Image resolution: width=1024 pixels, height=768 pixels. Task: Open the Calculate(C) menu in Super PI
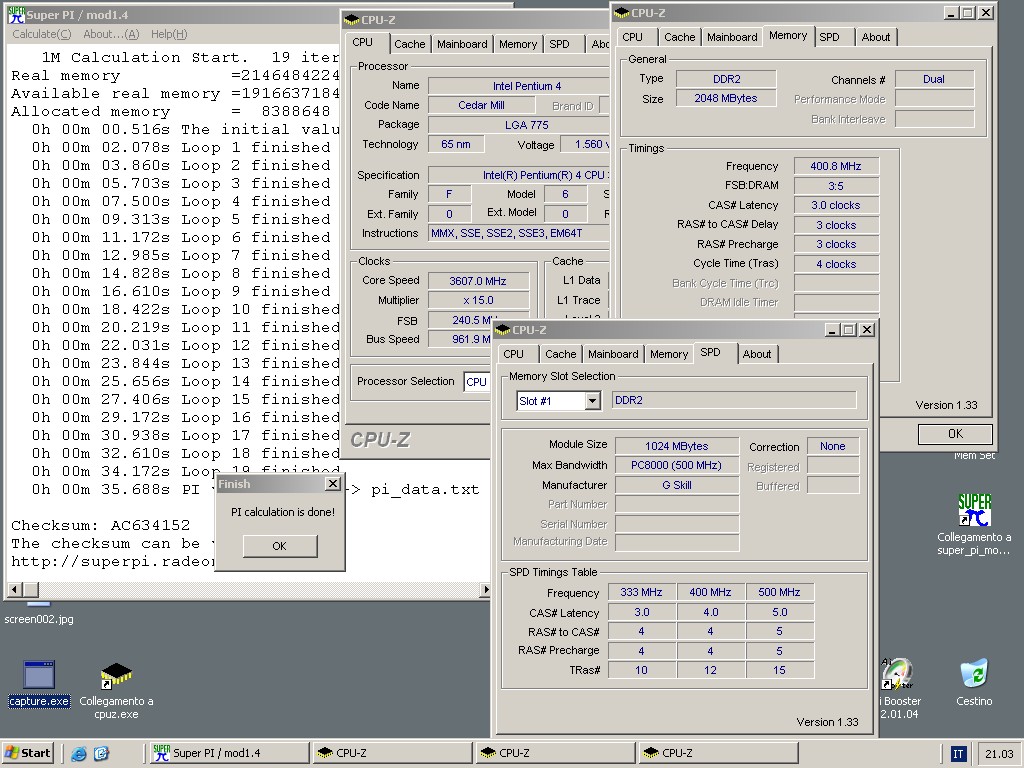tap(42, 34)
